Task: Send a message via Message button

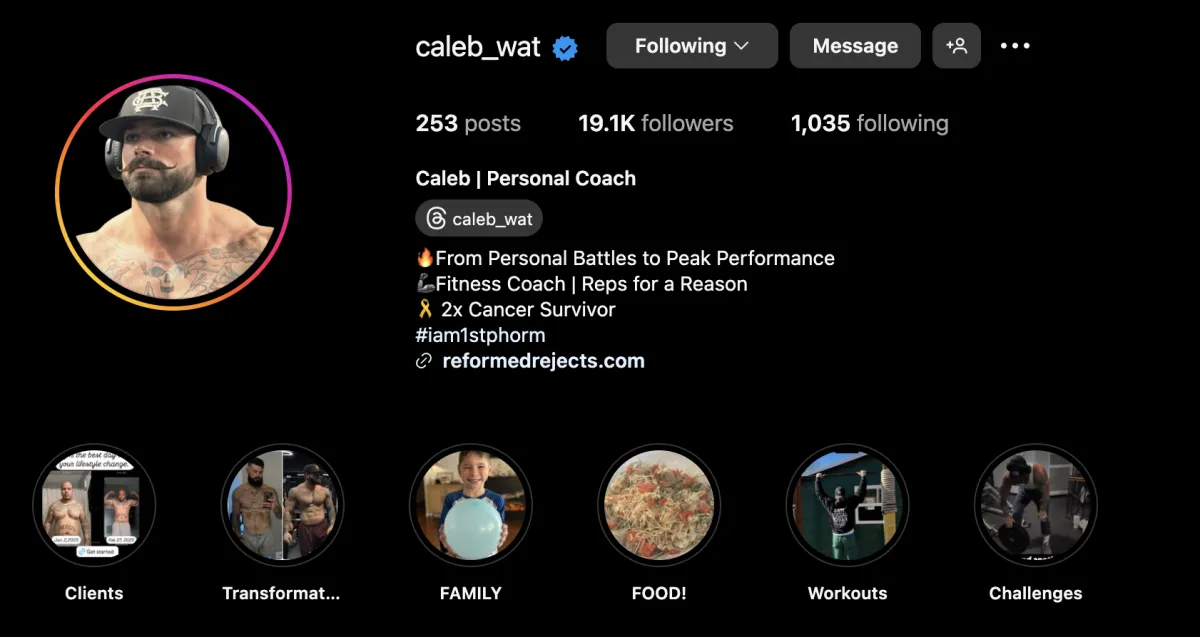Action: [855, 46]
